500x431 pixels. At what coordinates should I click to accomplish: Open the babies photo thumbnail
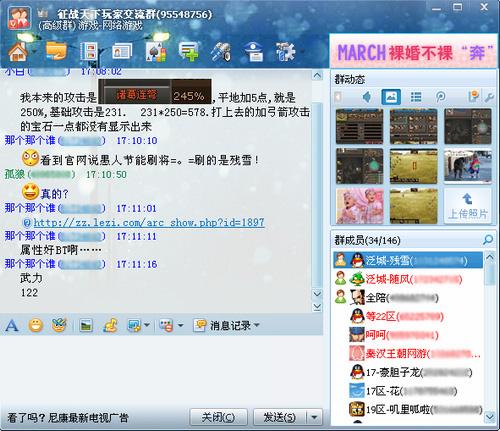(359, 206)
